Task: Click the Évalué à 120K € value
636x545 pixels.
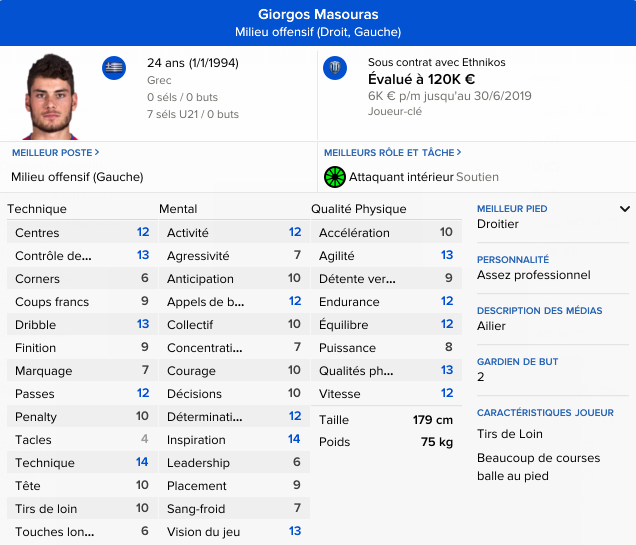Action: tap(421, 79)
